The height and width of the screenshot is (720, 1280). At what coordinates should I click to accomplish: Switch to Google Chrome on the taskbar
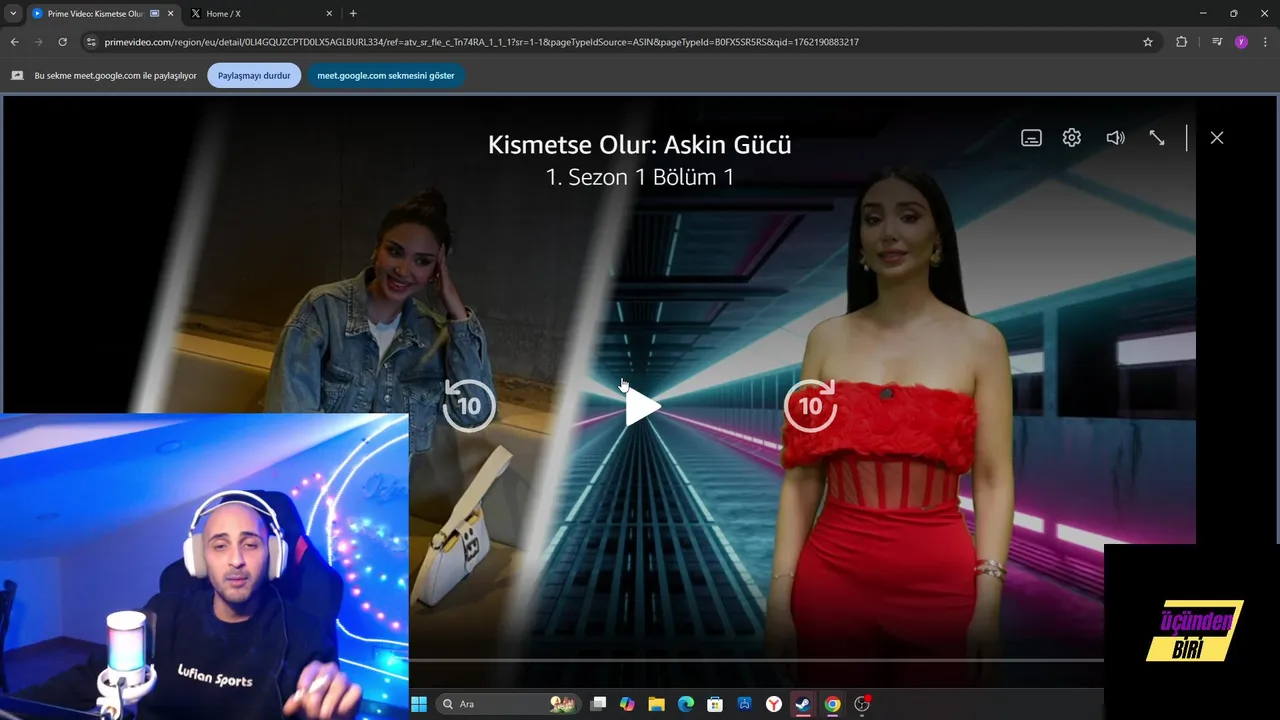[832, 704]
